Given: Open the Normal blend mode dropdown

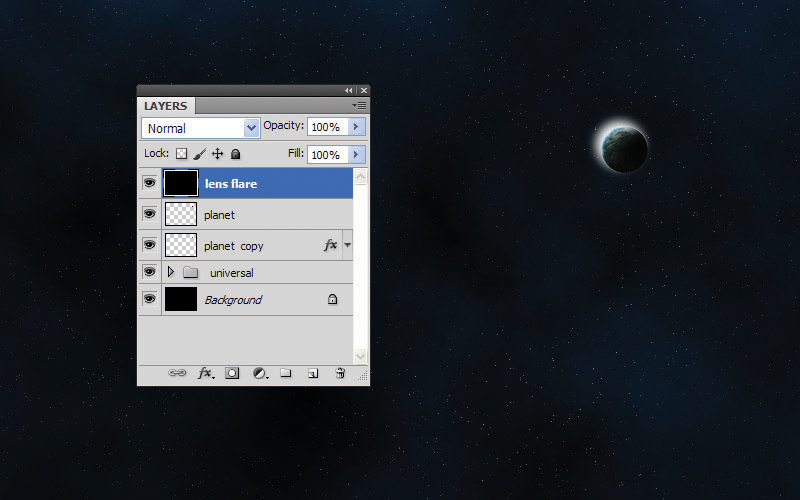Looking at the screenshot, I should [x=201, y=128].
